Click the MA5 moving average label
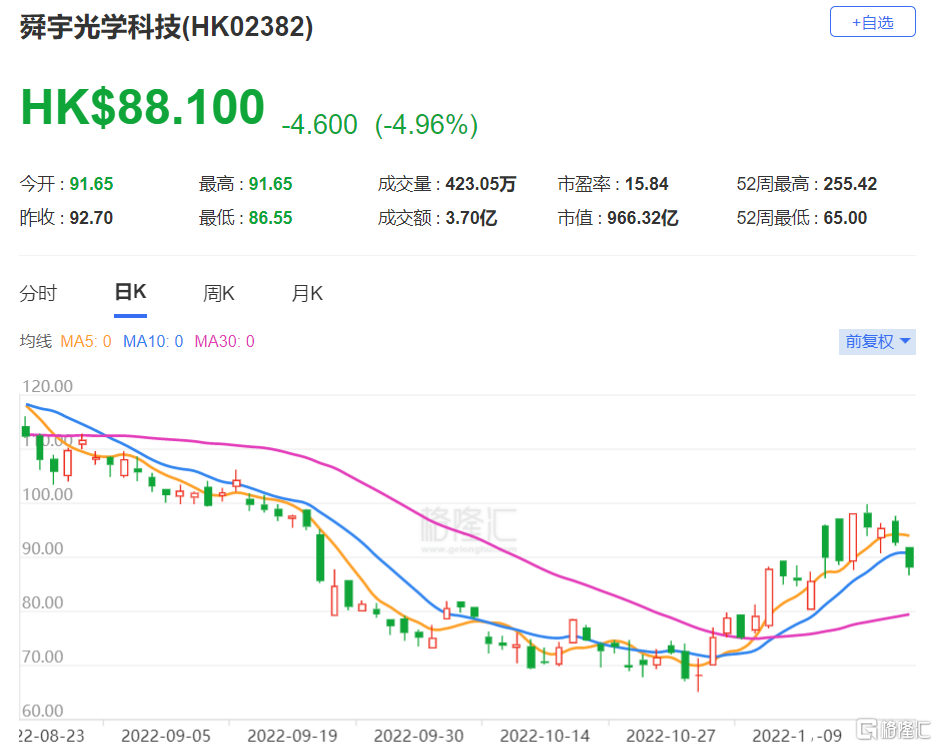 [86, 341]
